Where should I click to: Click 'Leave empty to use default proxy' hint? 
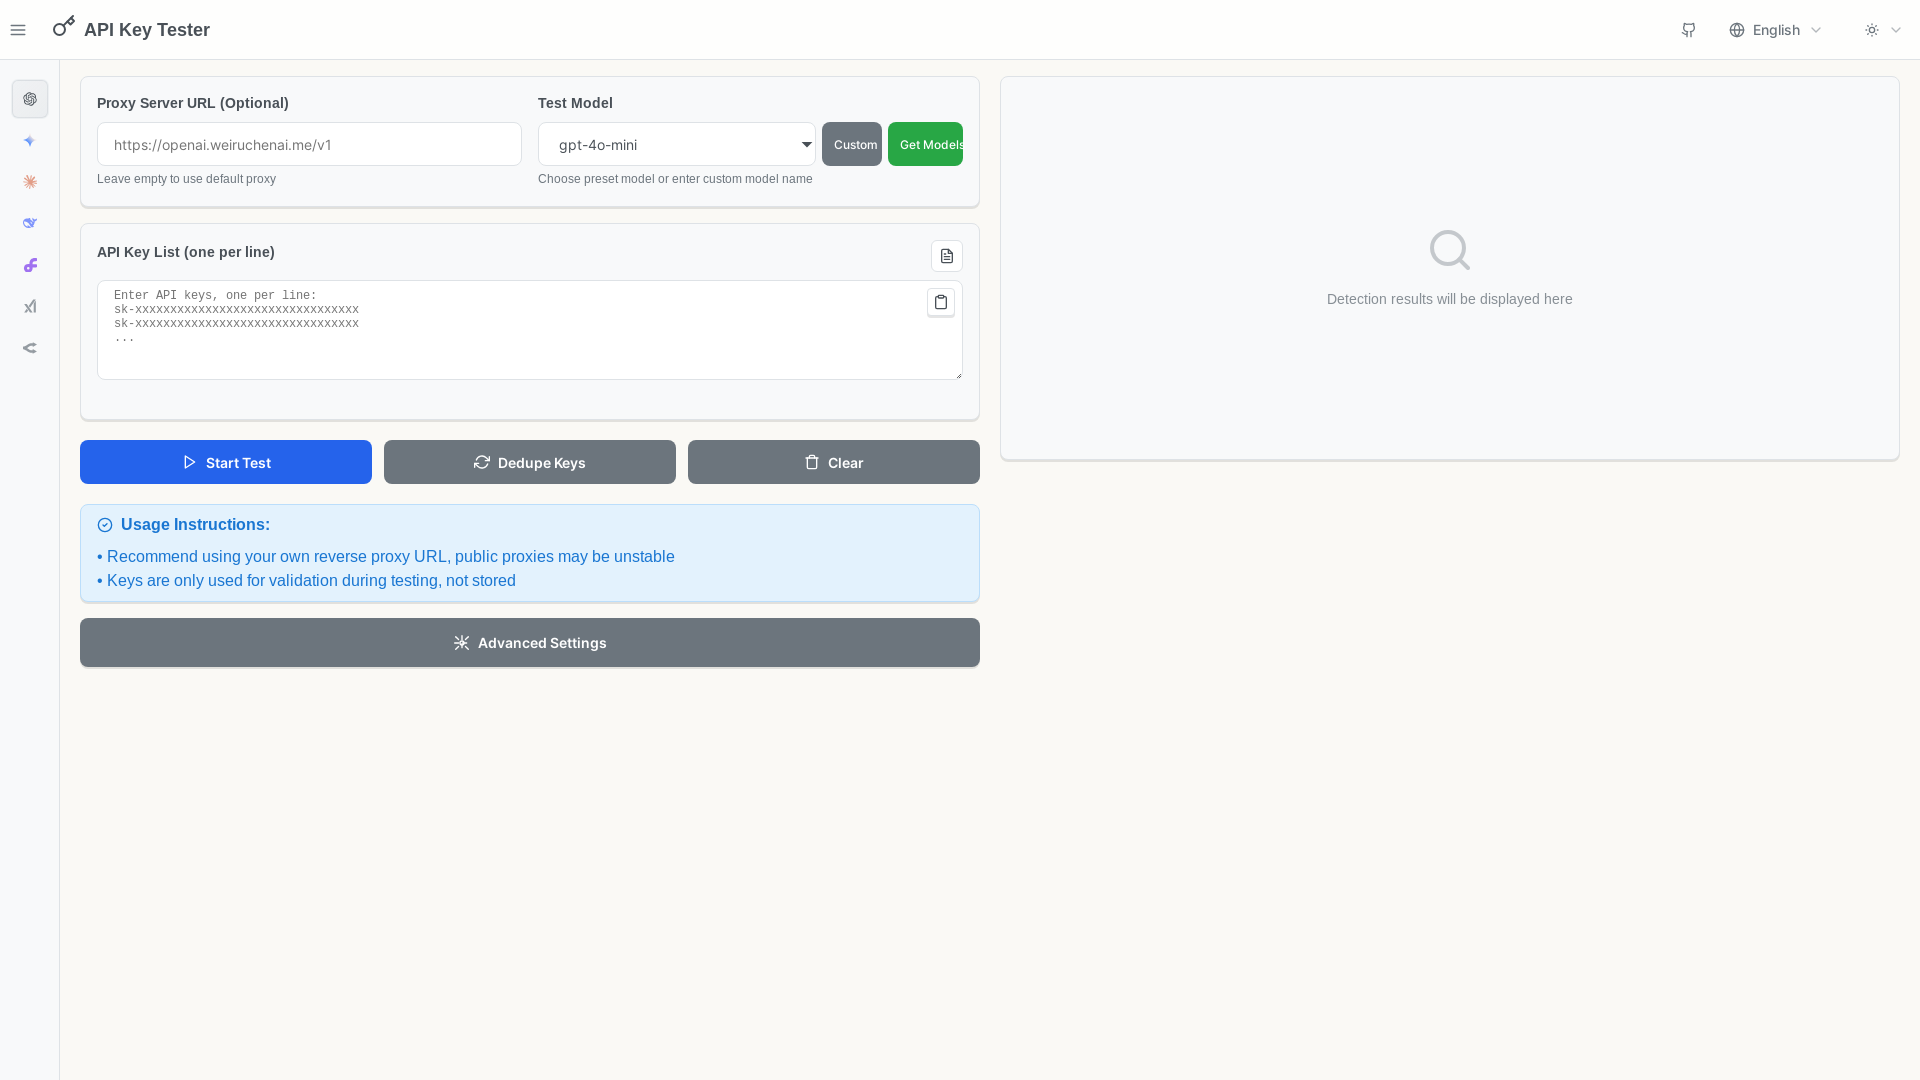186,179
